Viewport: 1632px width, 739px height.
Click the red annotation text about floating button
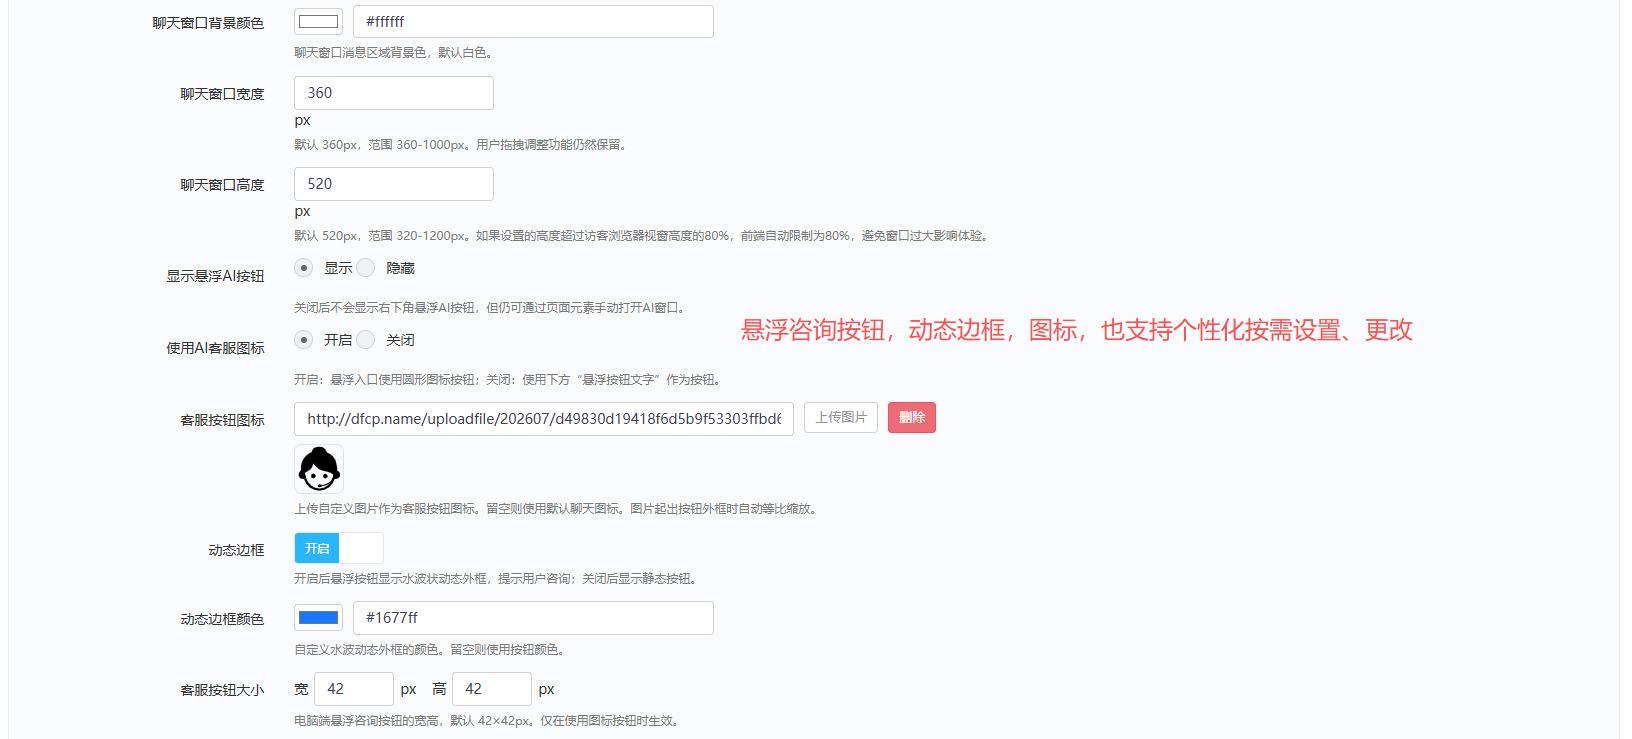1077,330
